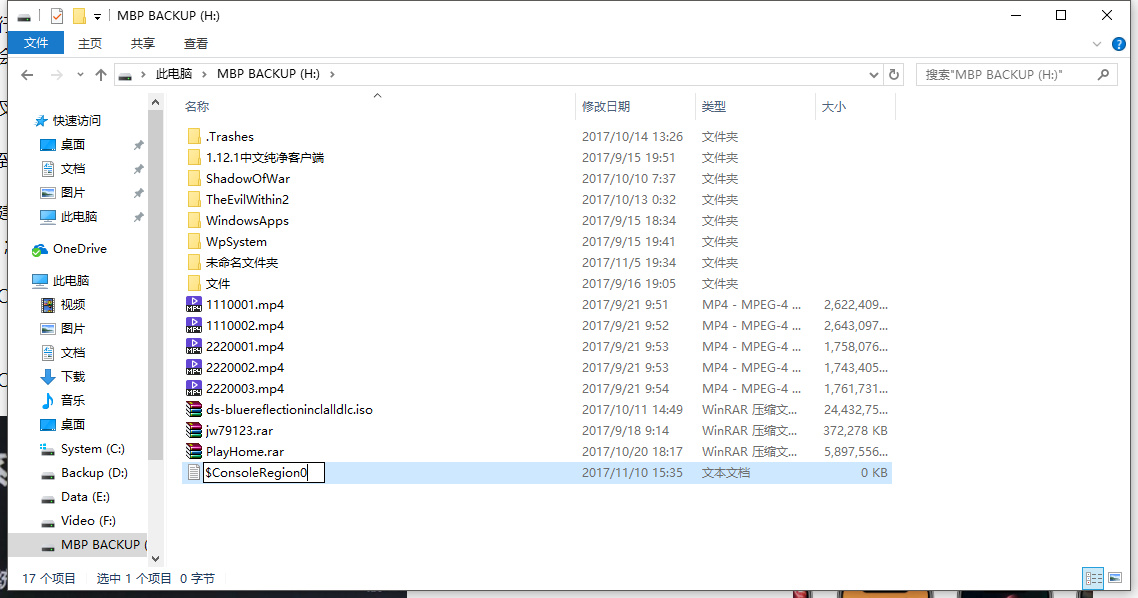Open pinned 此电脑 under quick access

(x=78, y=216)
